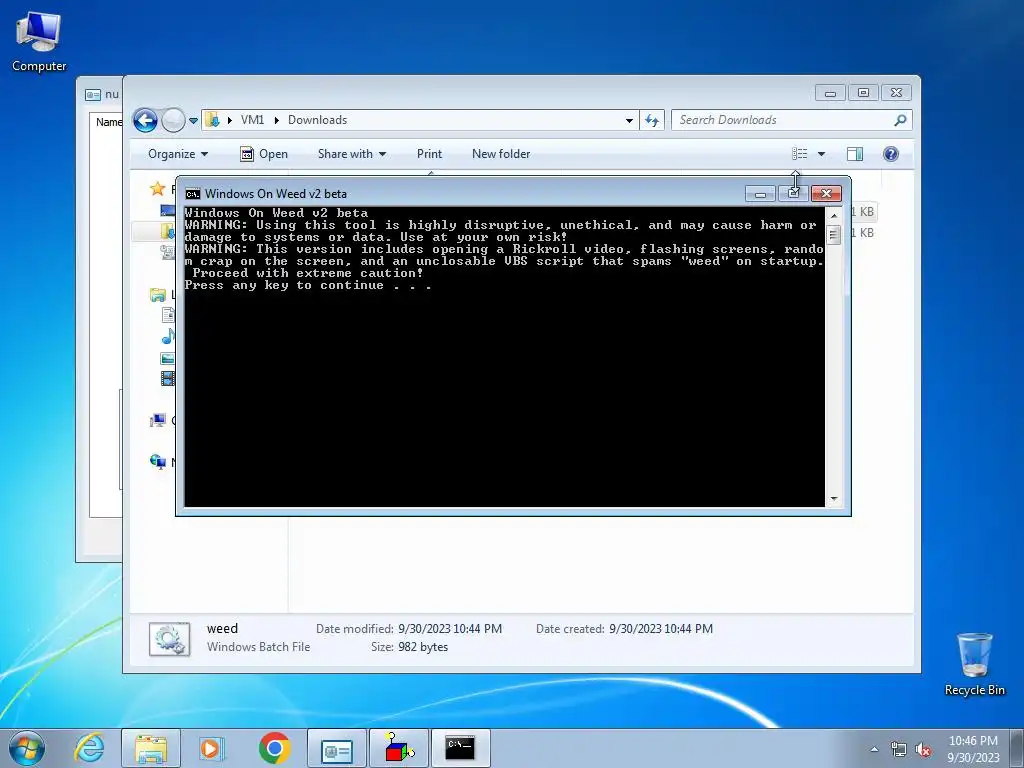The image size is (1024, 768).
Task: Show hidden tray icons arrow
Action: coord(874,749)
